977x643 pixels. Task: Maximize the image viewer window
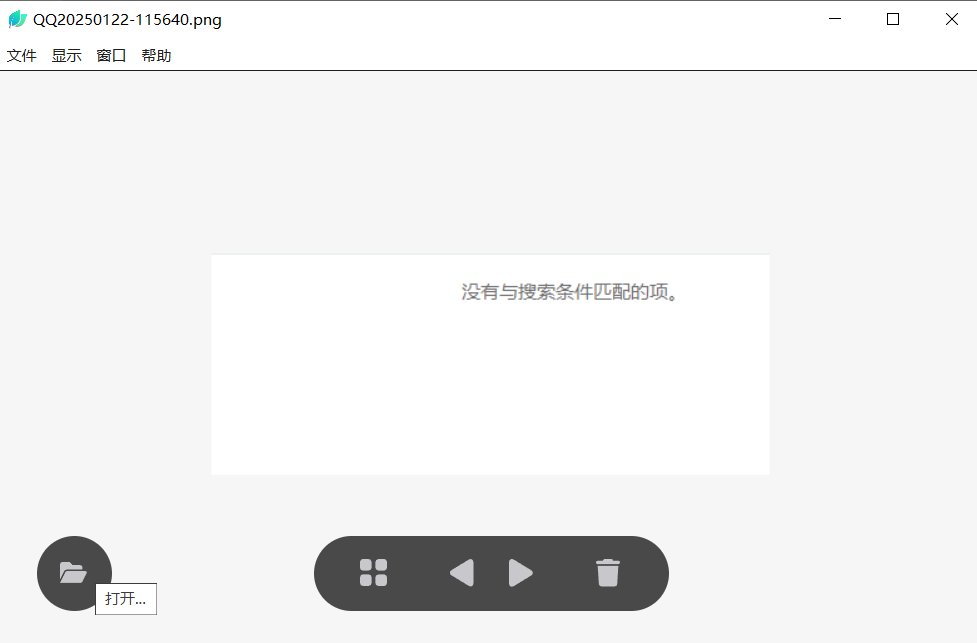coord(893,19)
